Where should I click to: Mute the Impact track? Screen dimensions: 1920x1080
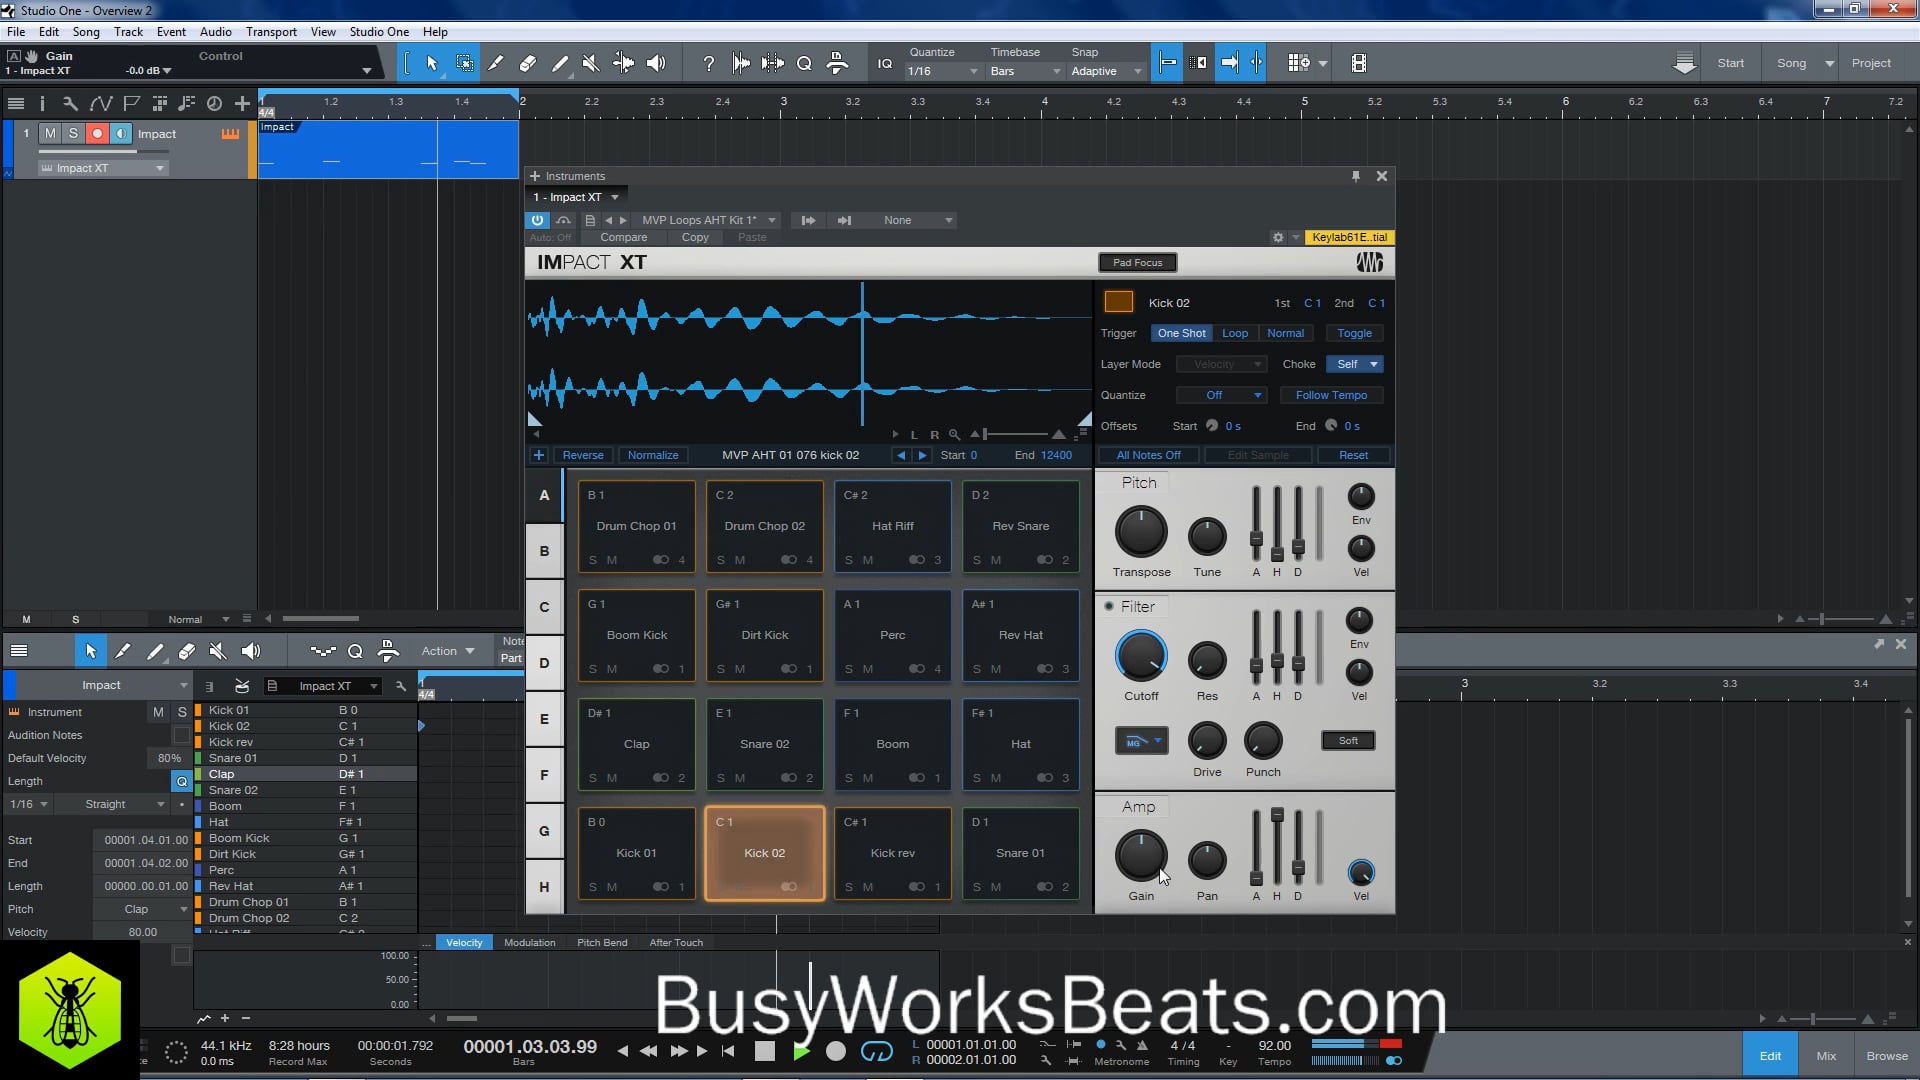tap(50, 133)
